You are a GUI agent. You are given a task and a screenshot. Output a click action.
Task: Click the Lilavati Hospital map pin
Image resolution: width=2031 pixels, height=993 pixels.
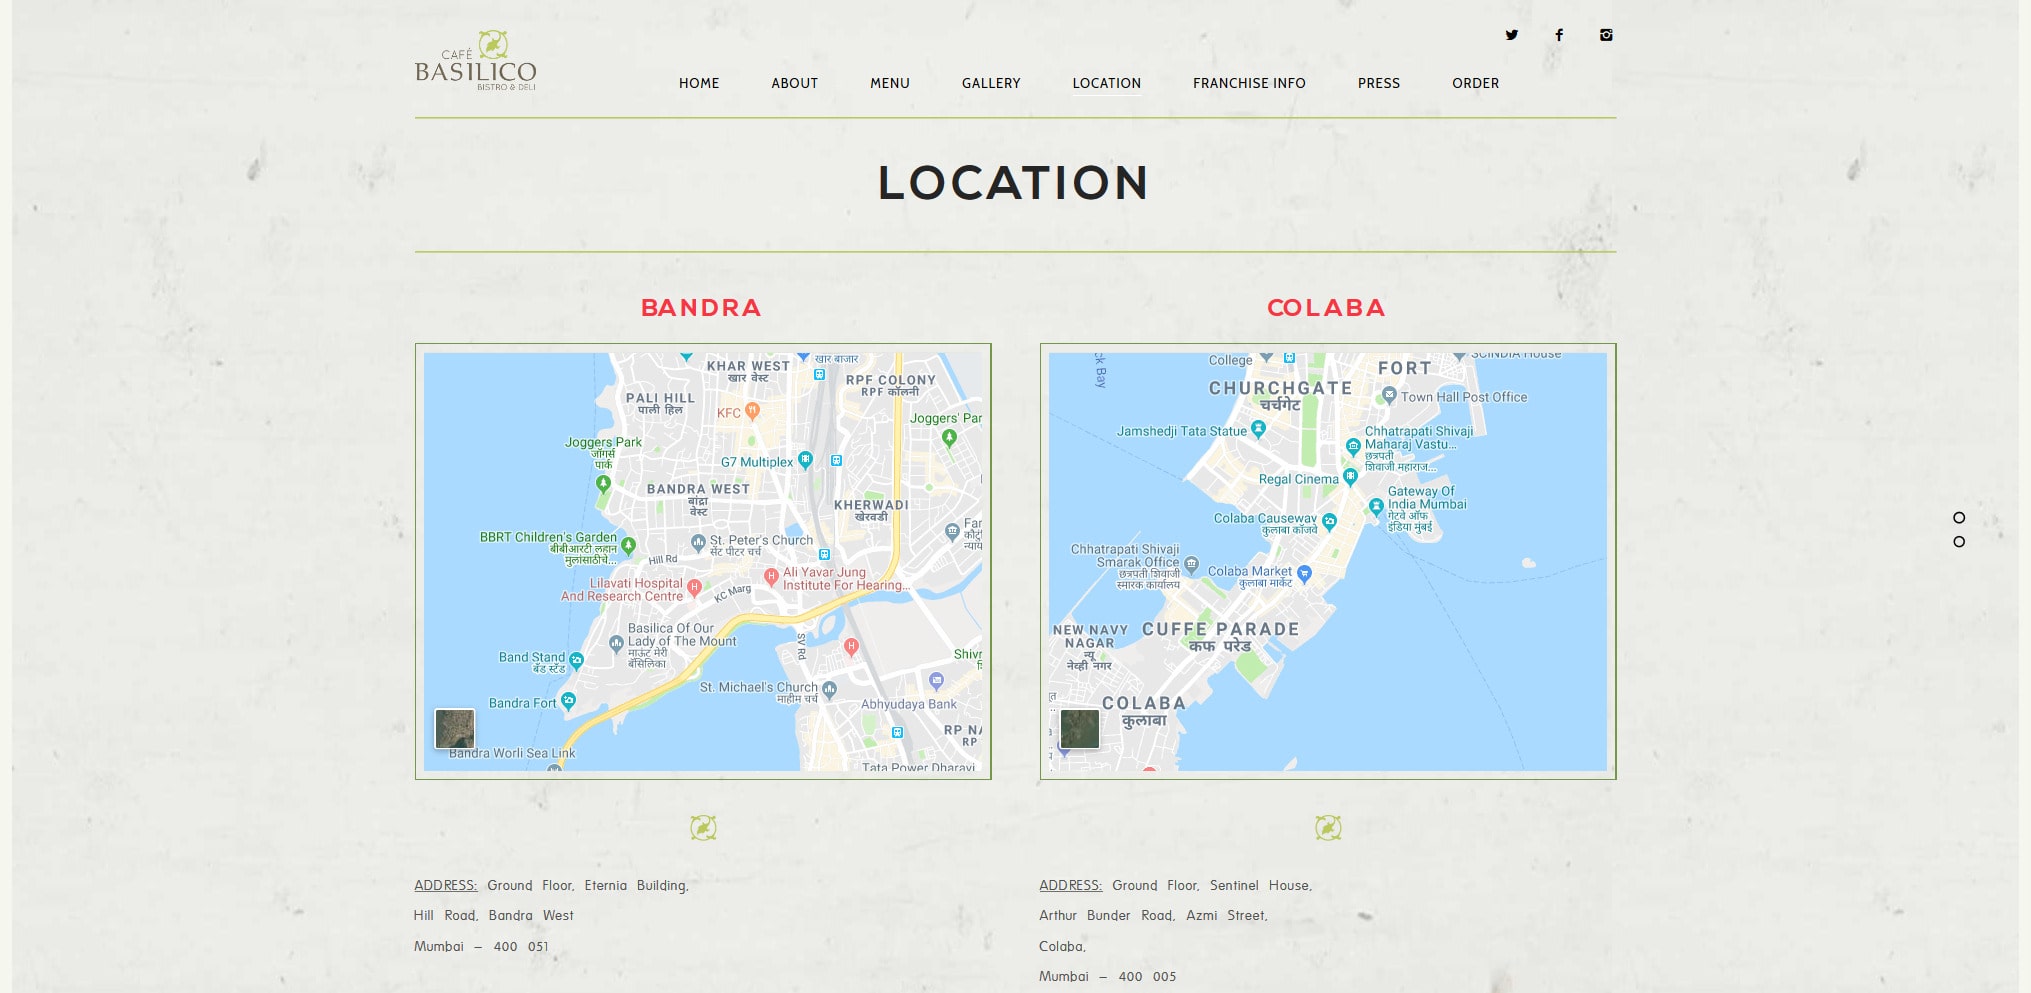(694, 588)
